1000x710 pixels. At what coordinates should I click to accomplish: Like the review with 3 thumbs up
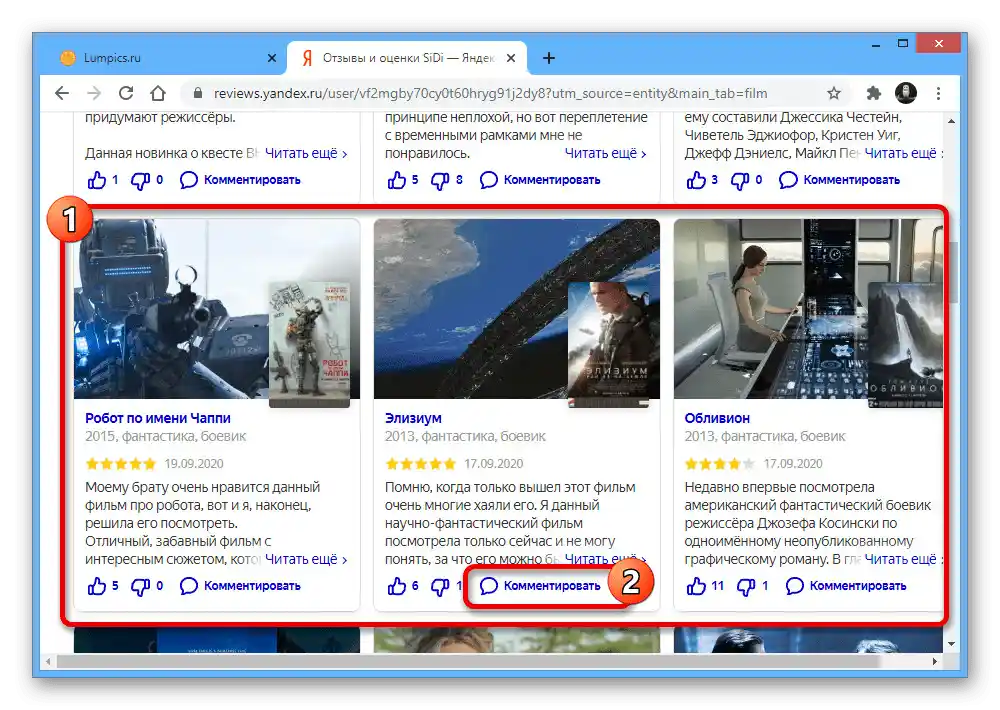[696, 180]
